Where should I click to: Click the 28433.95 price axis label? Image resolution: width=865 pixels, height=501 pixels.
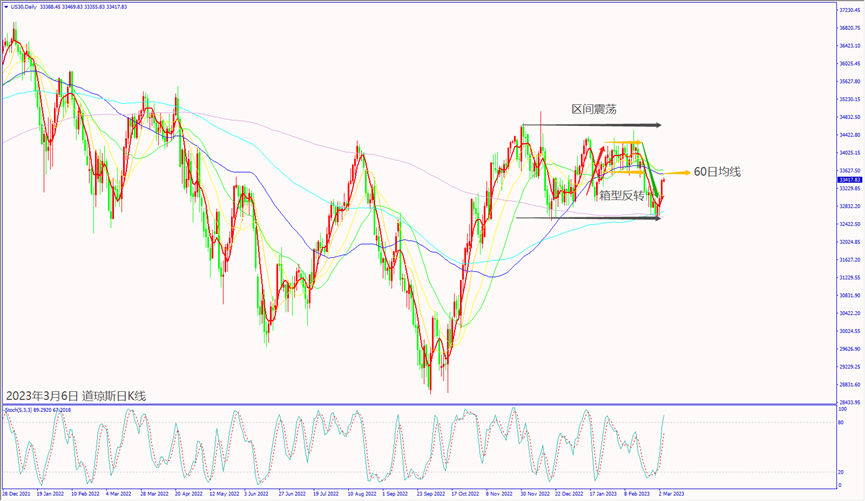[x=849, y=402]
